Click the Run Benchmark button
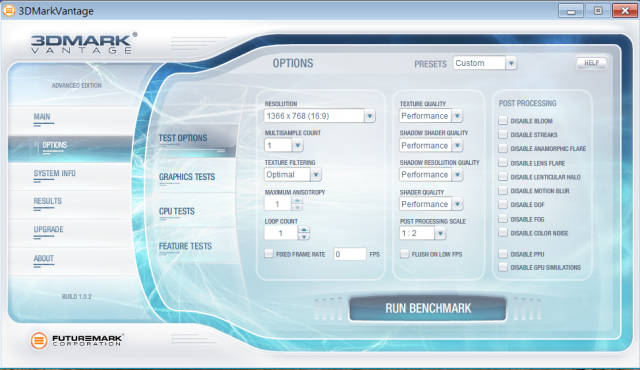This screenshot has height=370, width=640. 428,308
